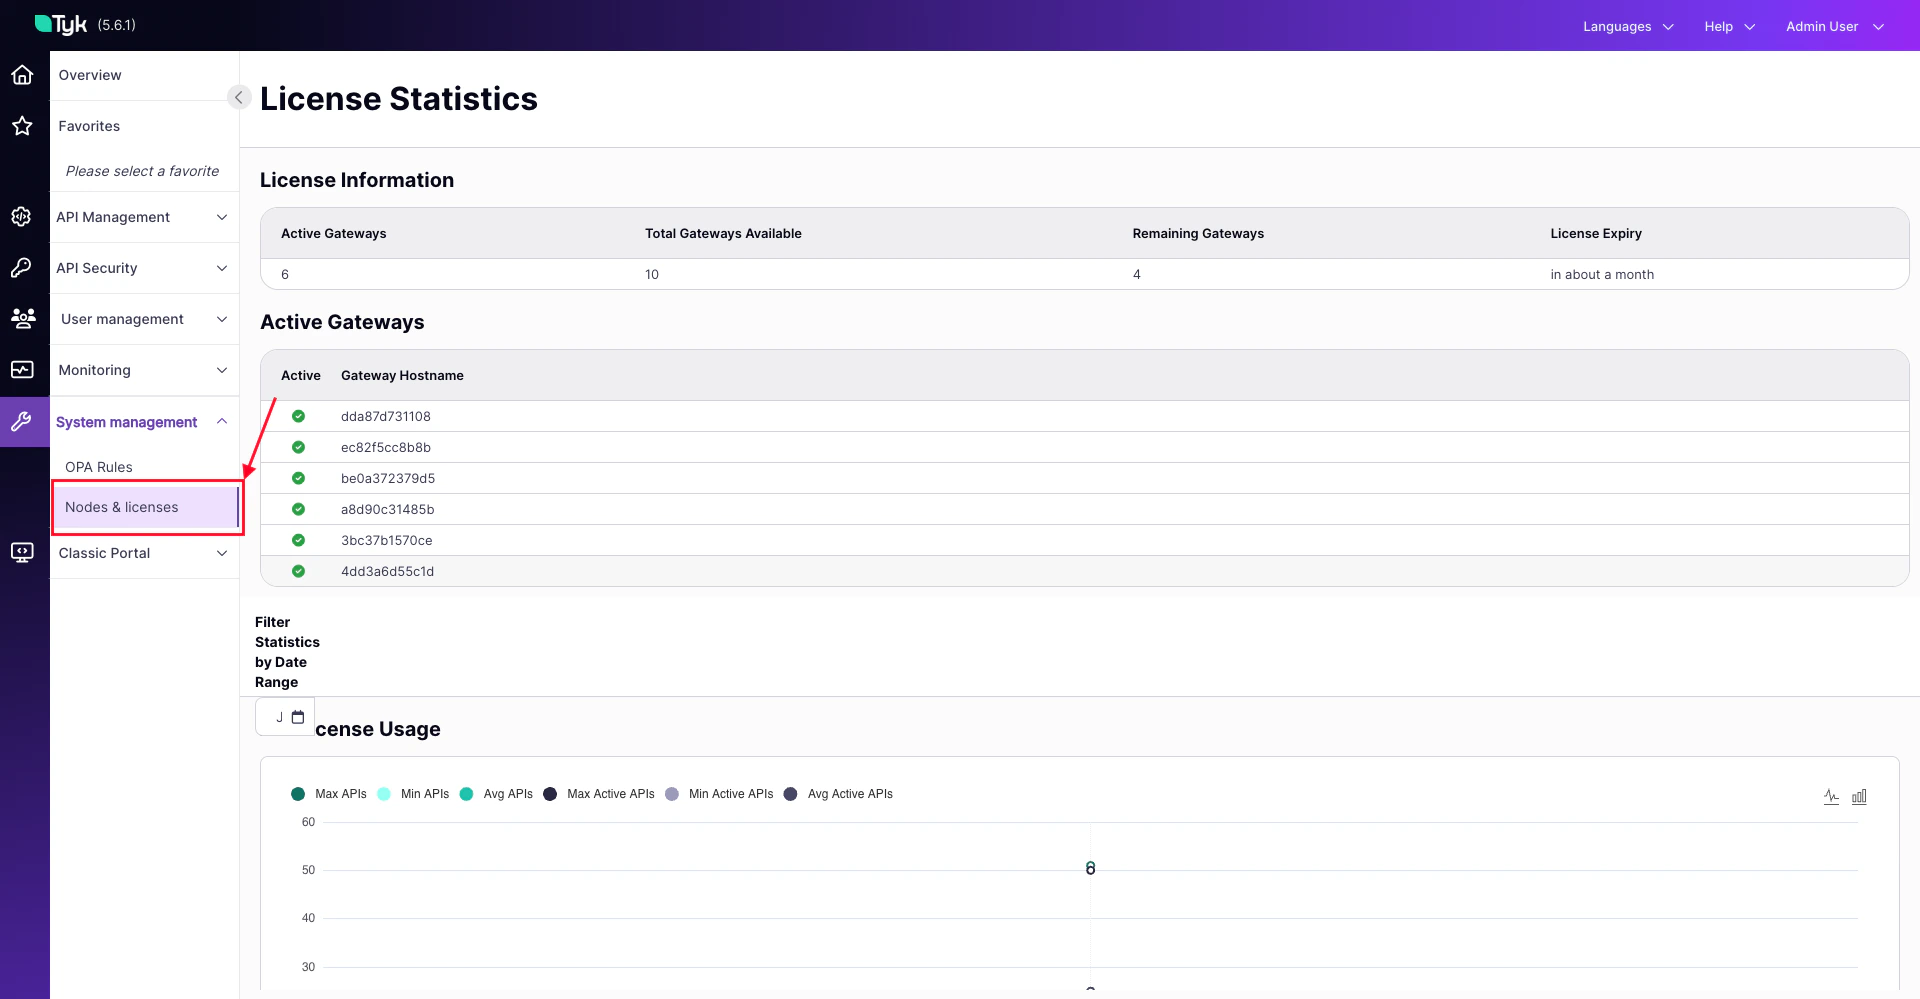The width and height of the screenshot is (1920, 999).
Task: Open the OPA Rules page
Action: click(98, 466)
